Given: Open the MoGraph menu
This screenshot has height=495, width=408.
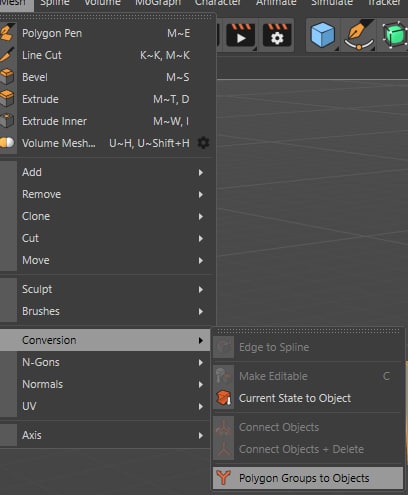Looking at the screenshot, I should click(158, 3).
